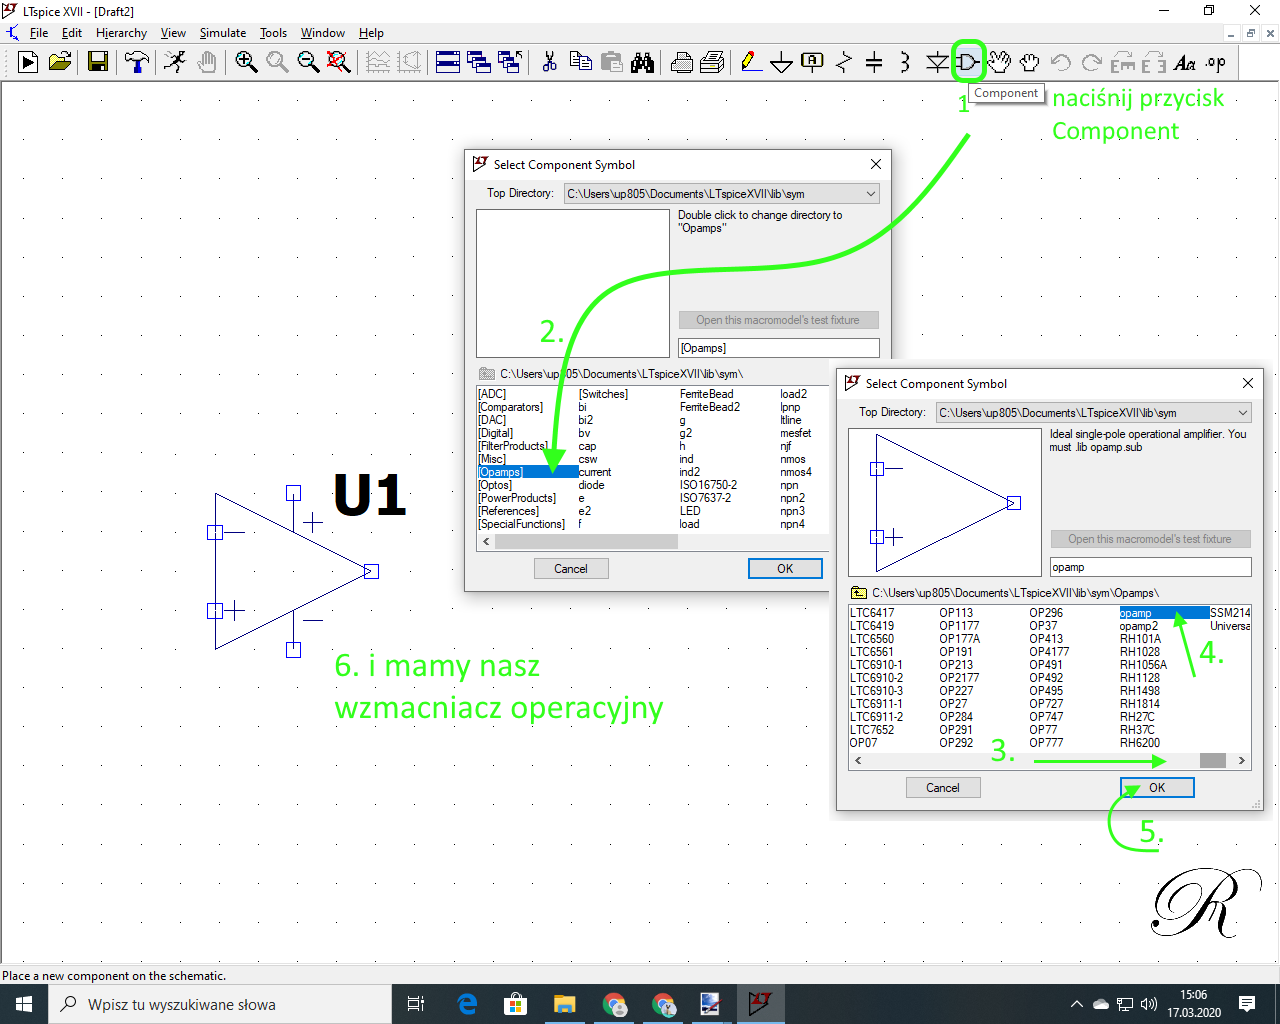Select 'LTC6560' in the opamps list
Viewport: 1280px width, 1024px height.
click(x=872, y=639)
